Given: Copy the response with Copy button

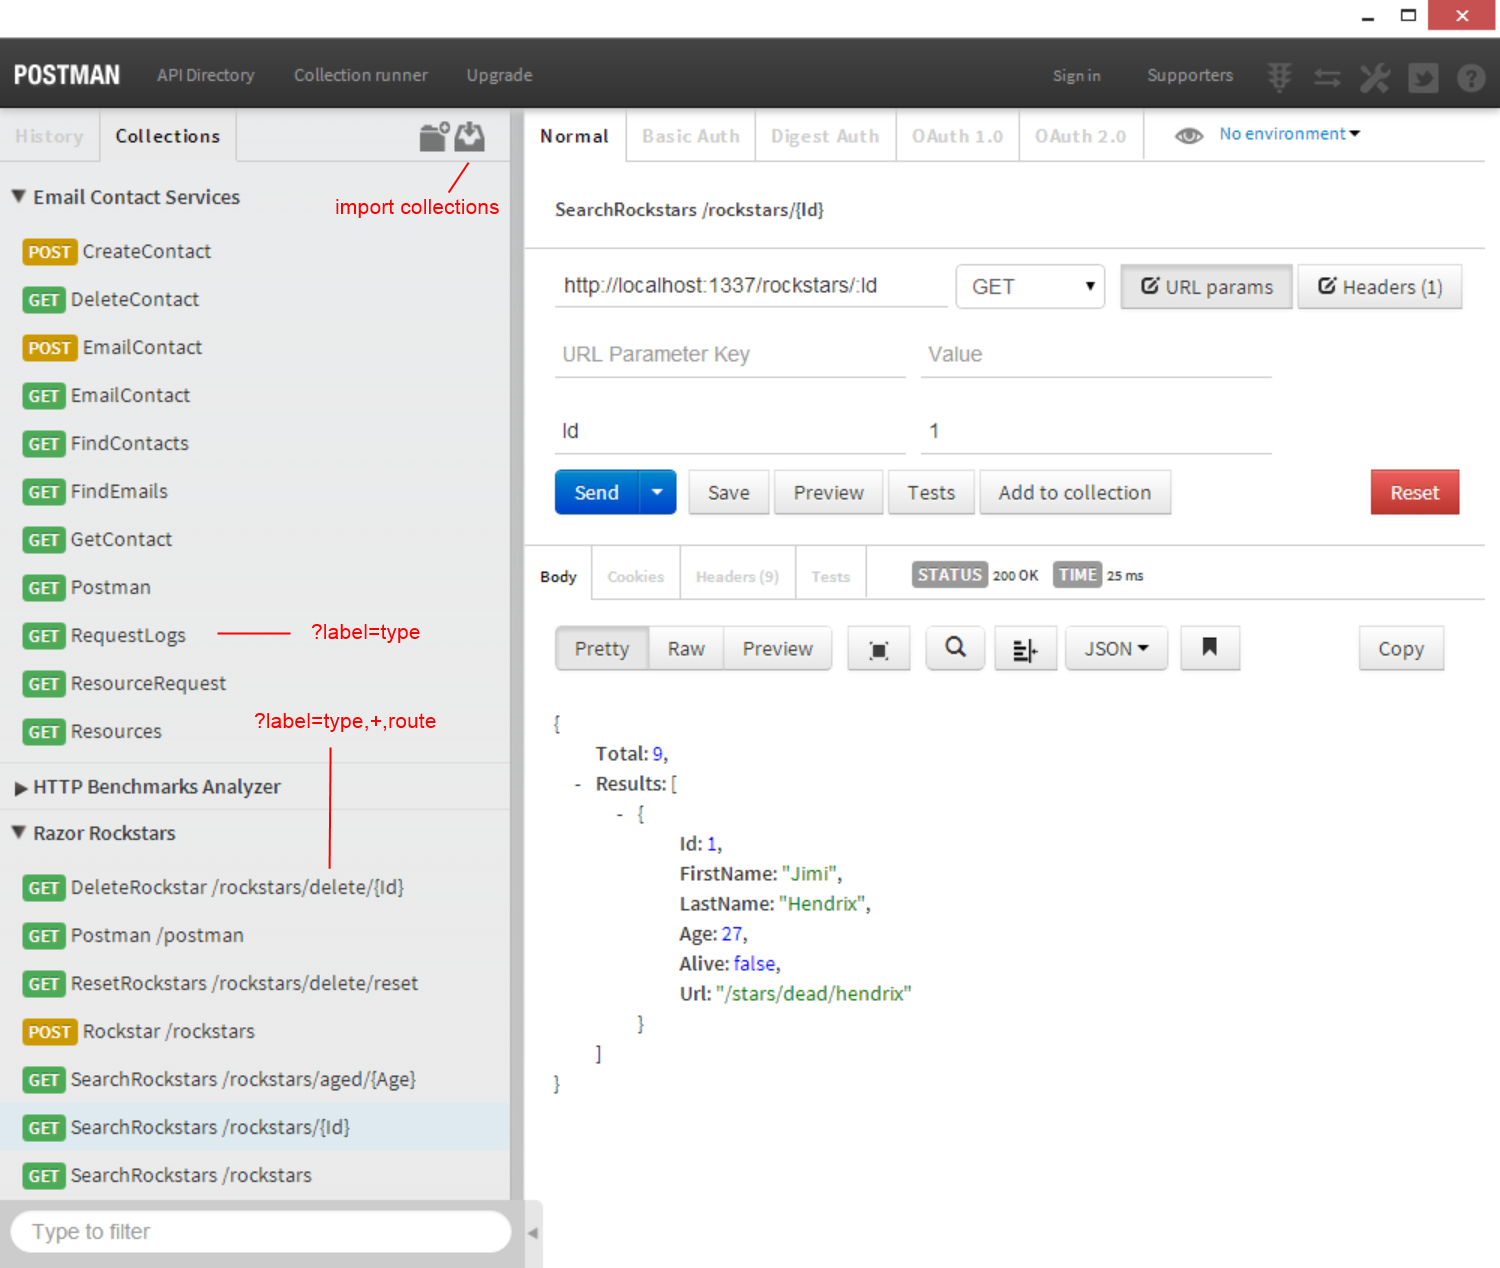Looking at the screenshot, I should pos(1401,649).
